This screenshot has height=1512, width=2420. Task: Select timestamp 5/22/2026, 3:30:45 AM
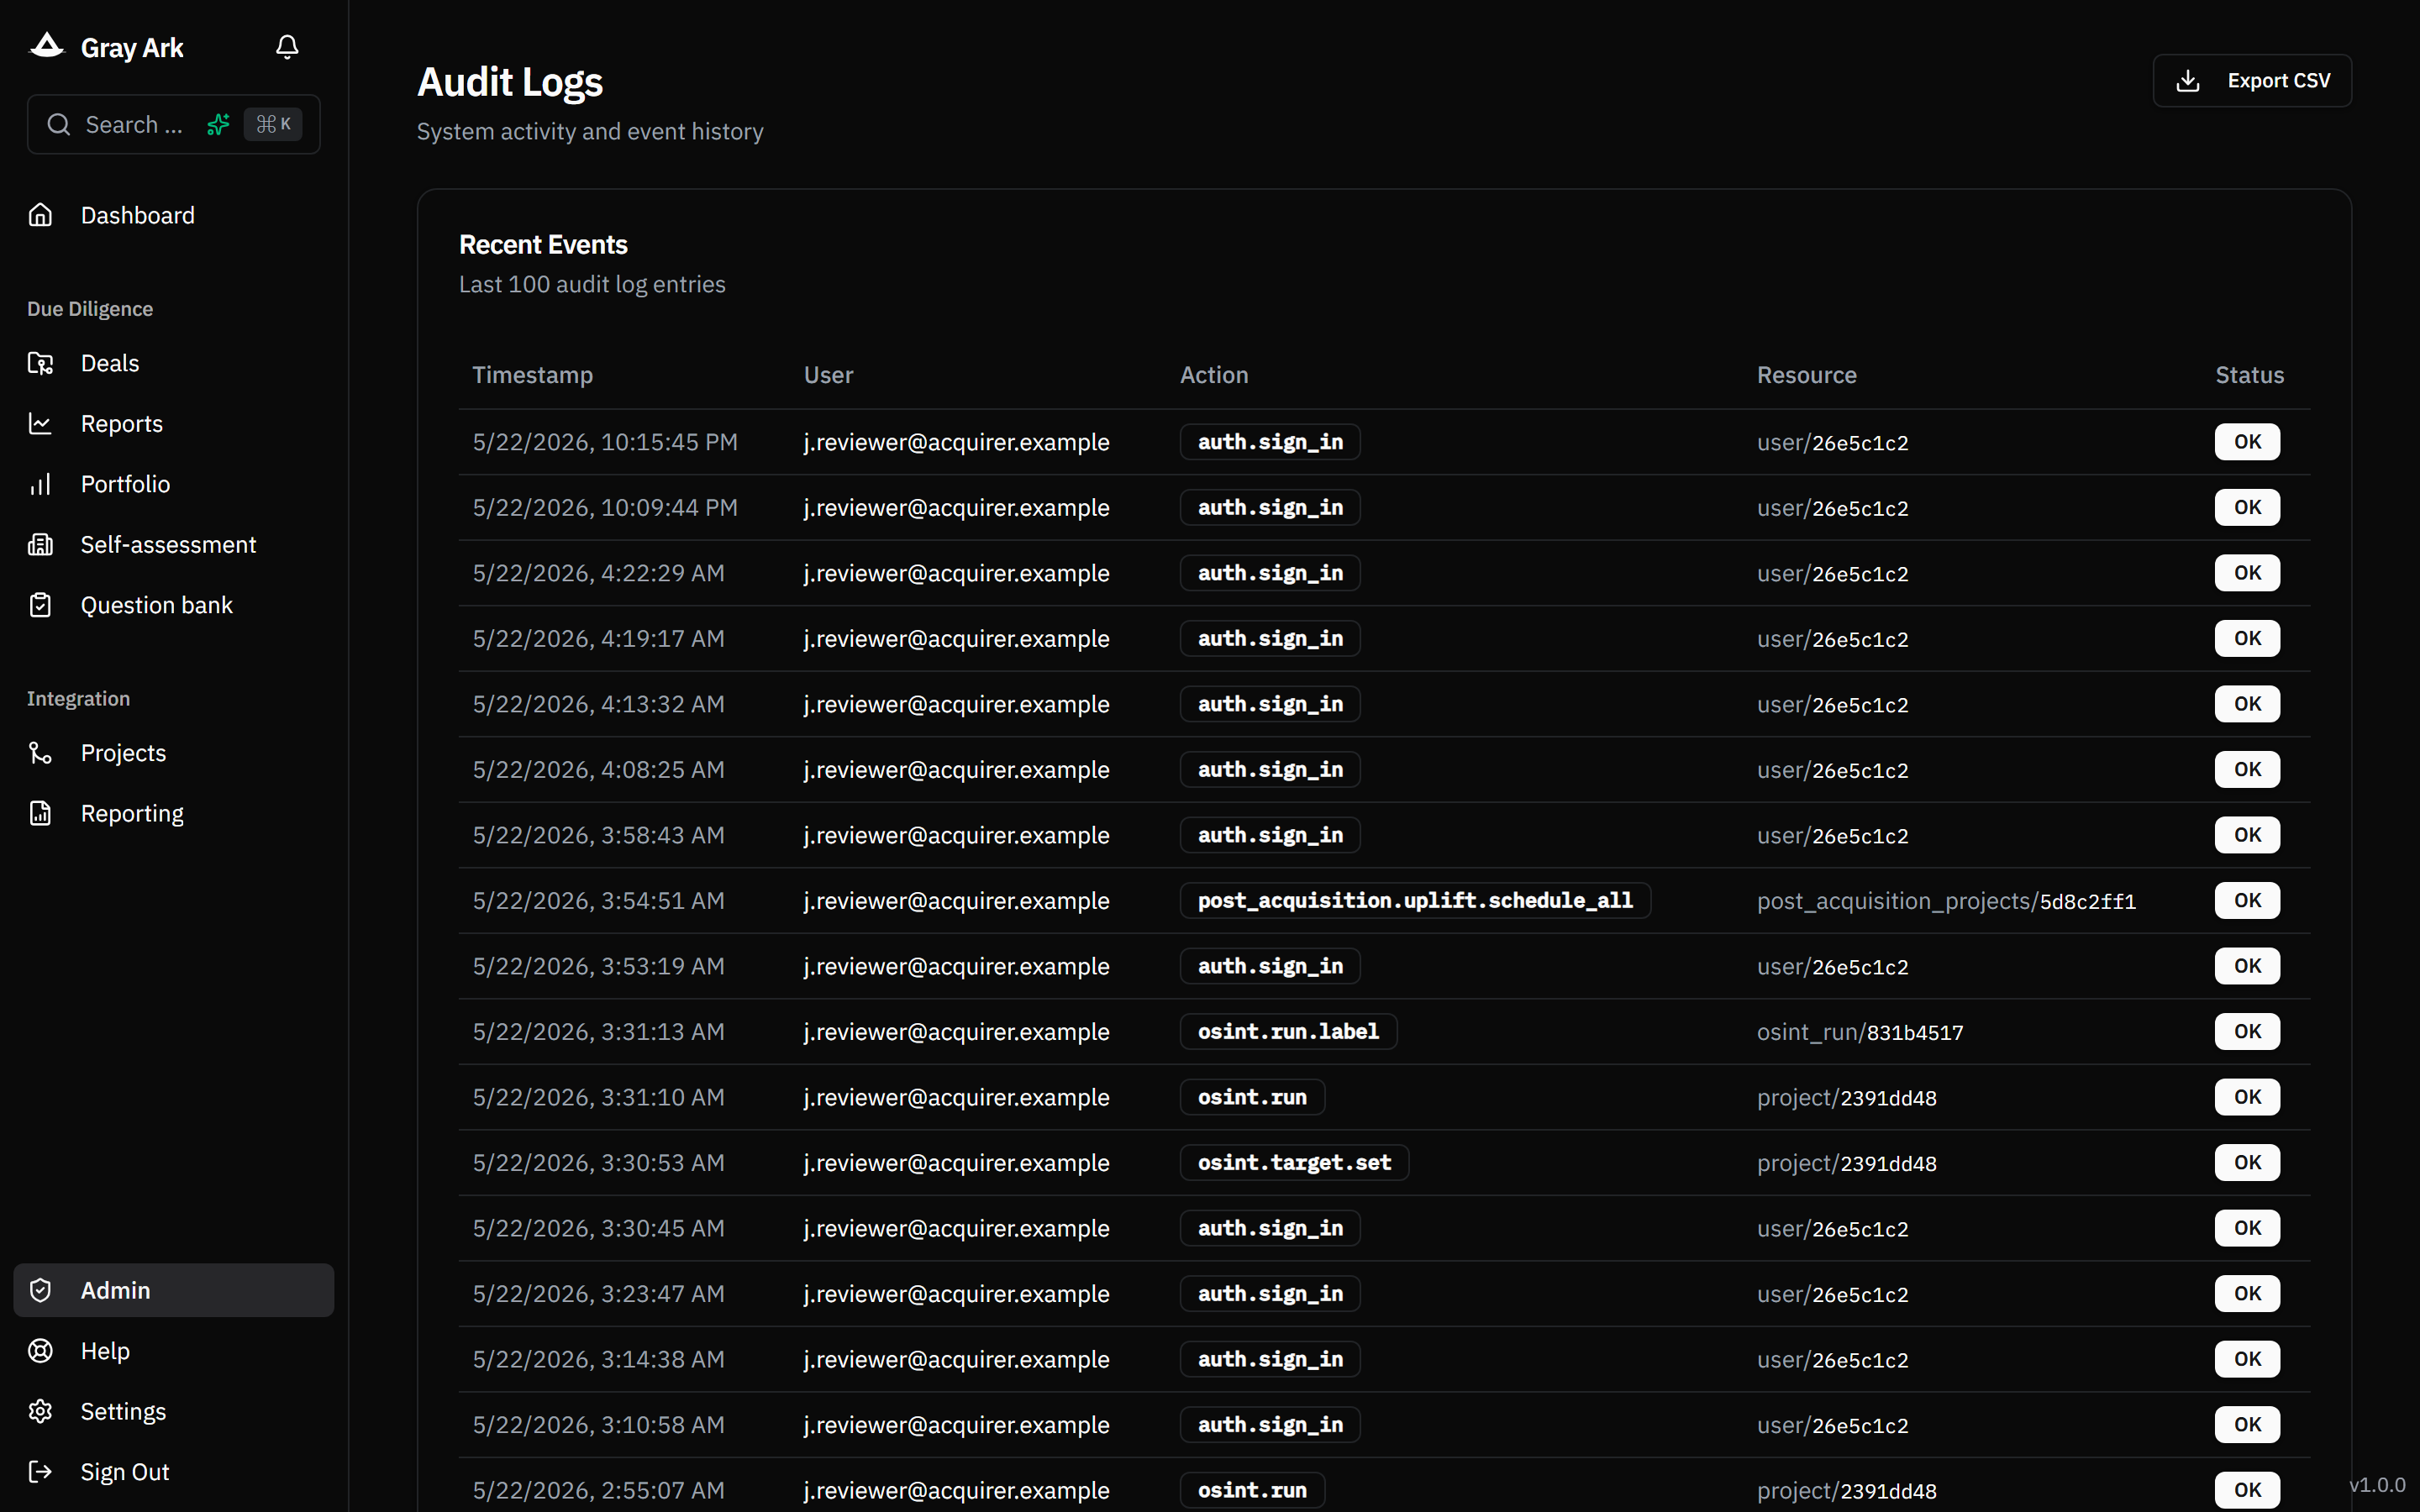tap(598, 1228)
